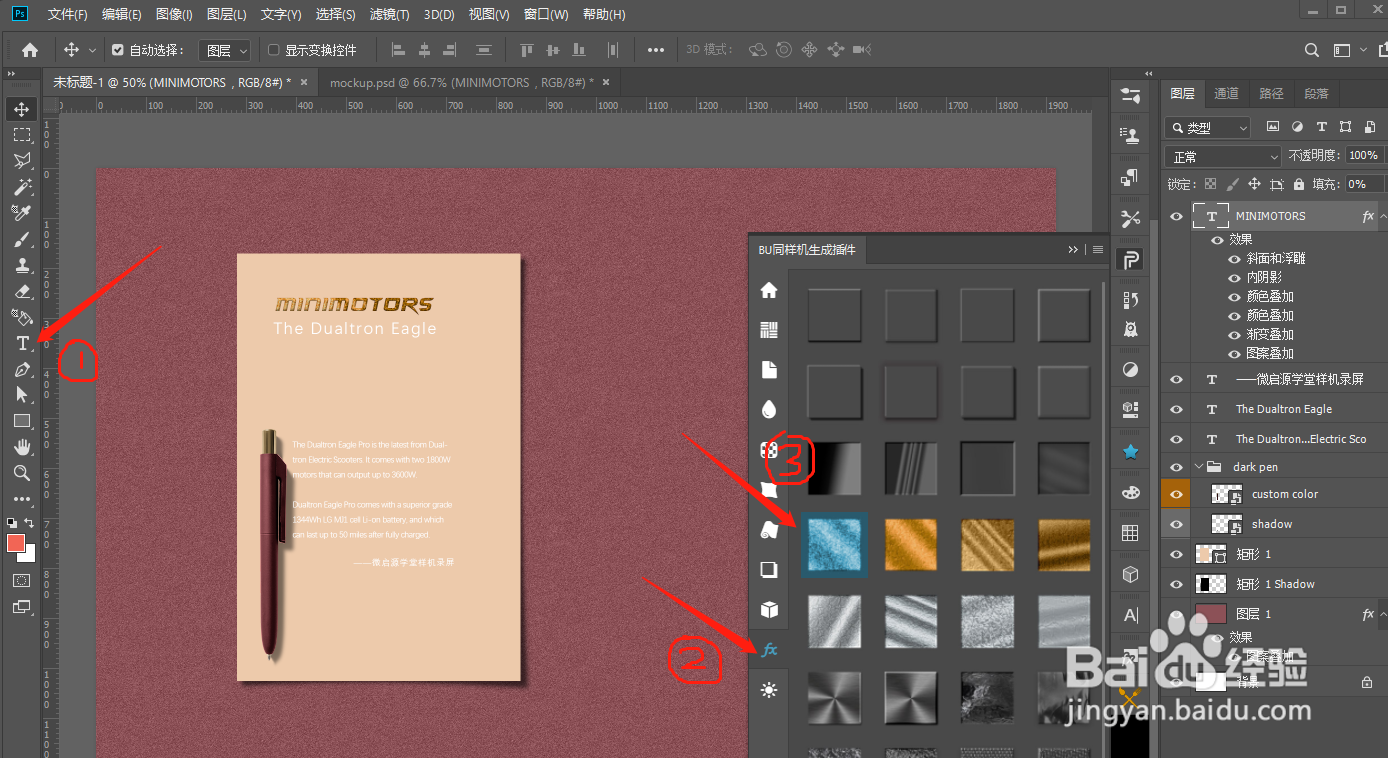Select the Polygonal Lasso tool
The image size is (1388, 758).
(x=22, y=160)
